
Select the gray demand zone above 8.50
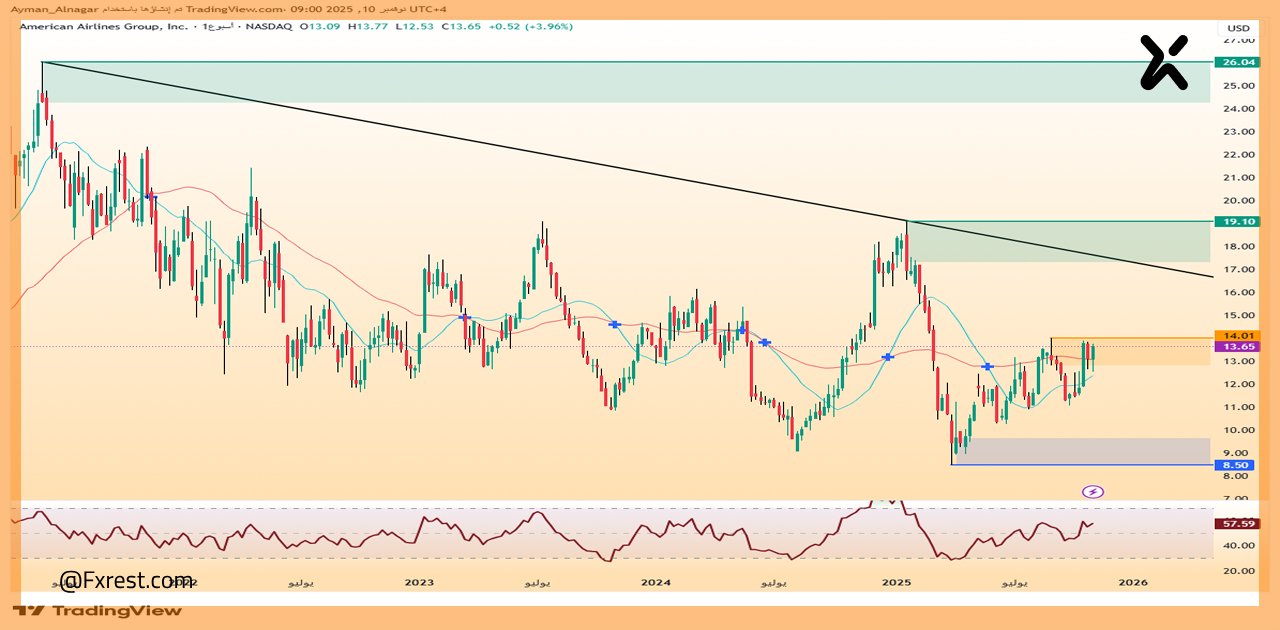tap(1080, 451)
